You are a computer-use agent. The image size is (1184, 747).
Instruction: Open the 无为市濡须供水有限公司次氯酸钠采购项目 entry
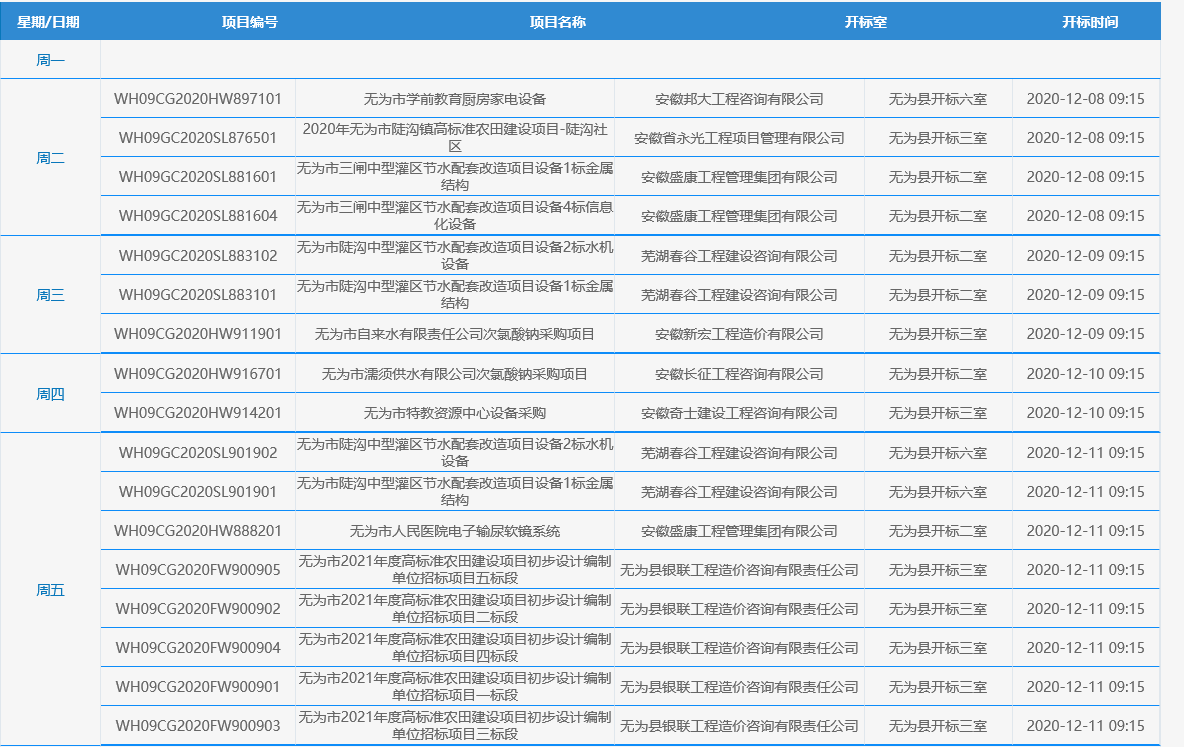pyautogui.click(x=455, y=374)
